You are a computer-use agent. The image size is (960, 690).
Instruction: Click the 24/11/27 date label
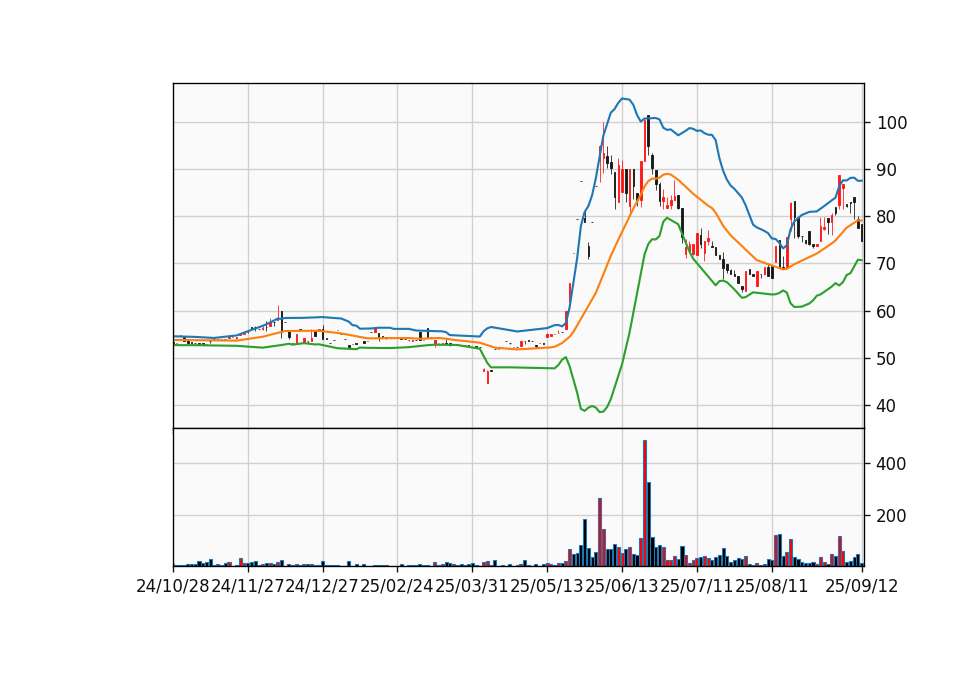point(248,587)
